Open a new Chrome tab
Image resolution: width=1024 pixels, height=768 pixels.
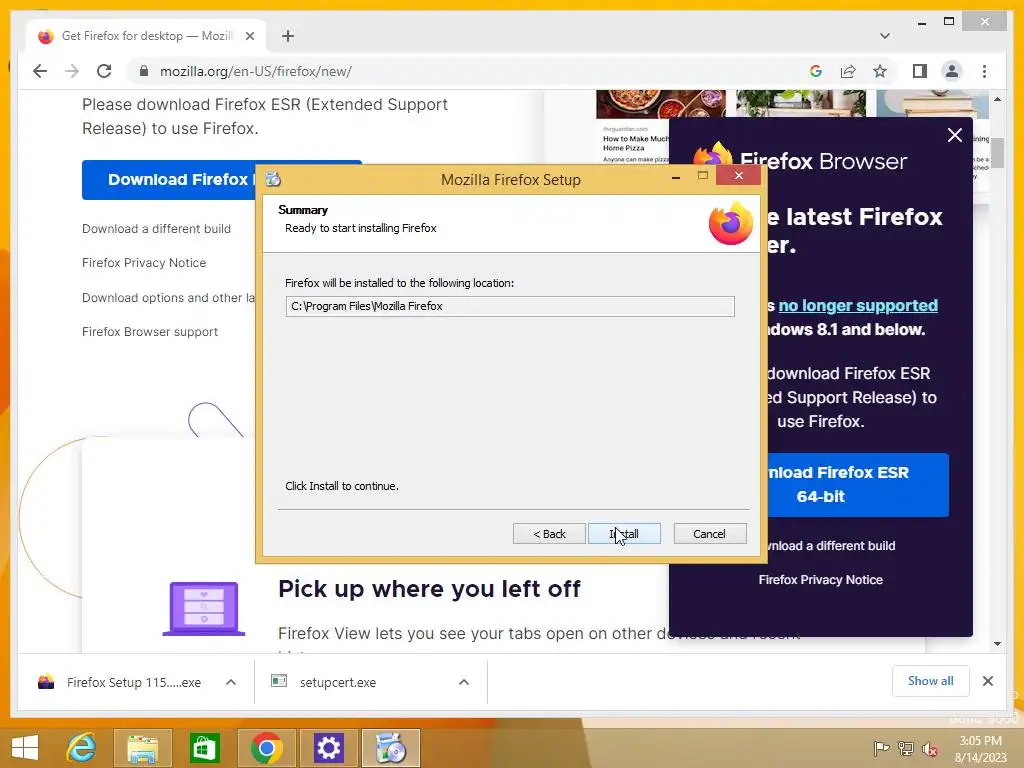[288, 36]
